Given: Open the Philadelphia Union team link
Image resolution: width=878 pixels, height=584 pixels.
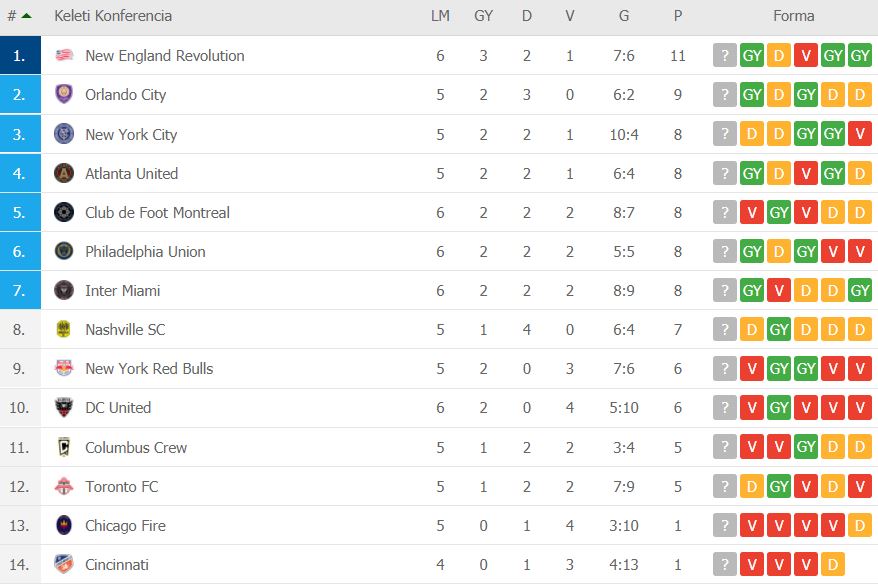Looking at the screenshot, I should (x=146, y=252).
